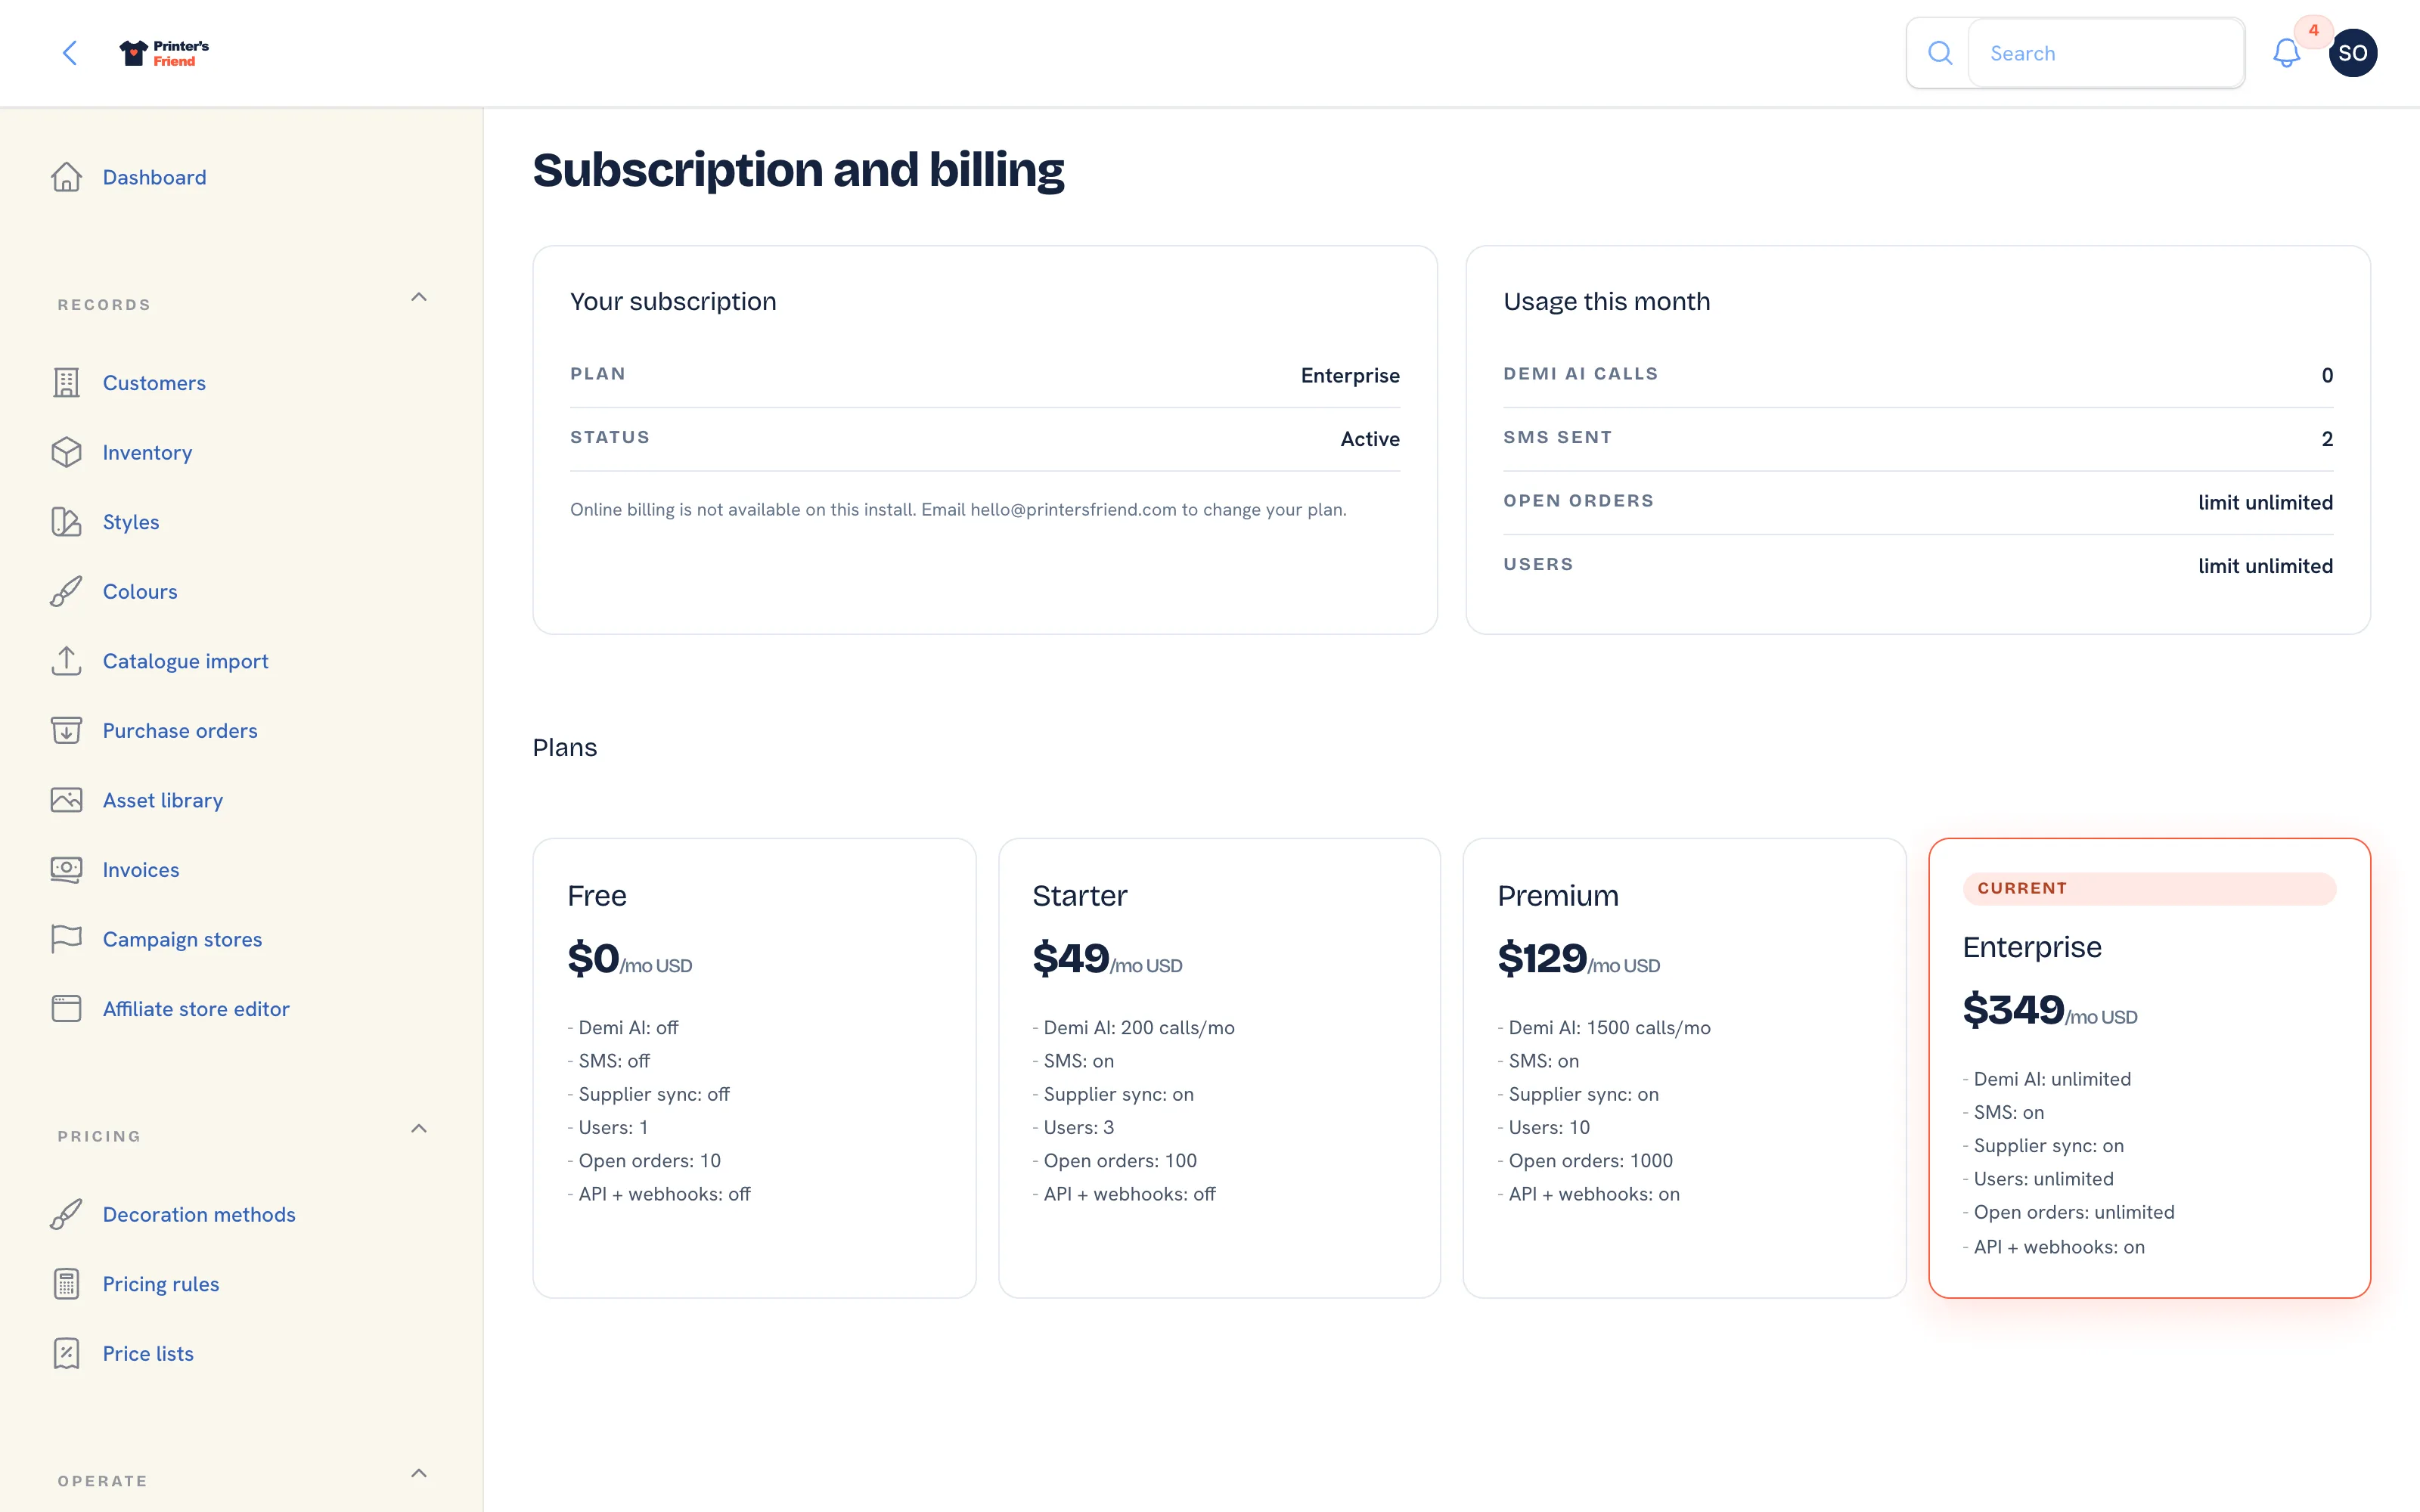
Task: Click the Customers building icon
Action: [x=66, y=383]
